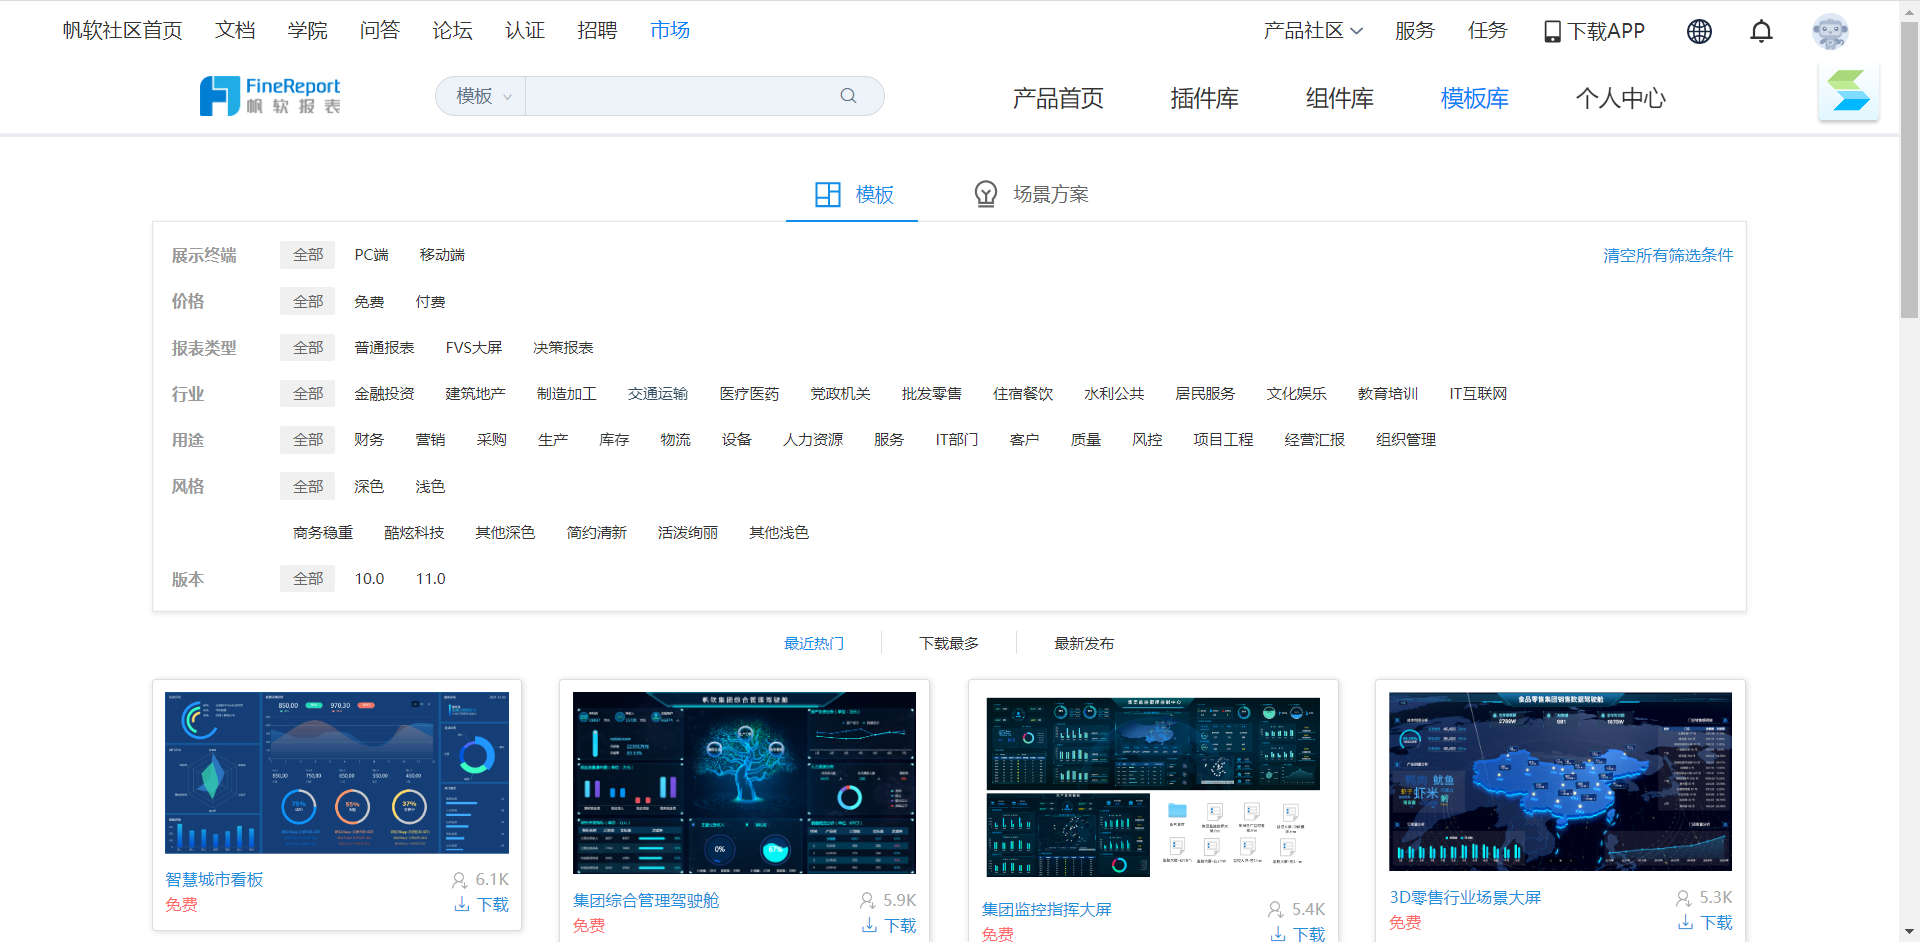Select 免费 price filter
Viewport: 1920px width, 942px height.
click(x=369, y=301)
